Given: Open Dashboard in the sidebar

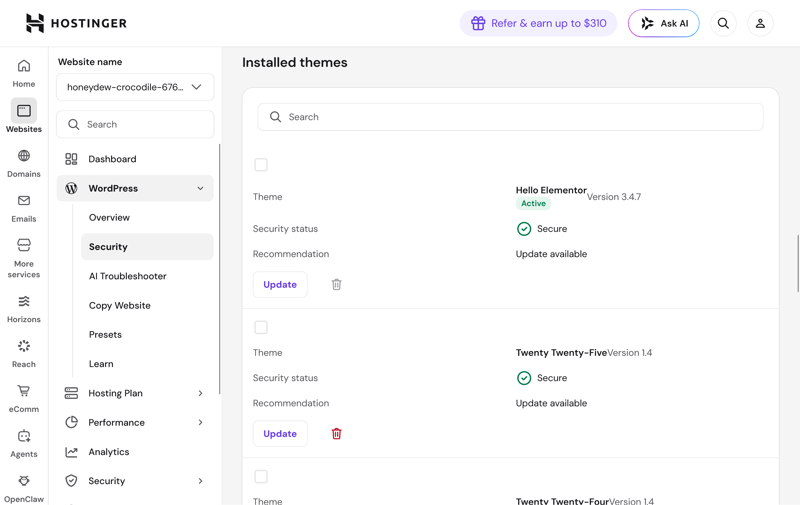Looking at the screenshot, I should [135, 159].
